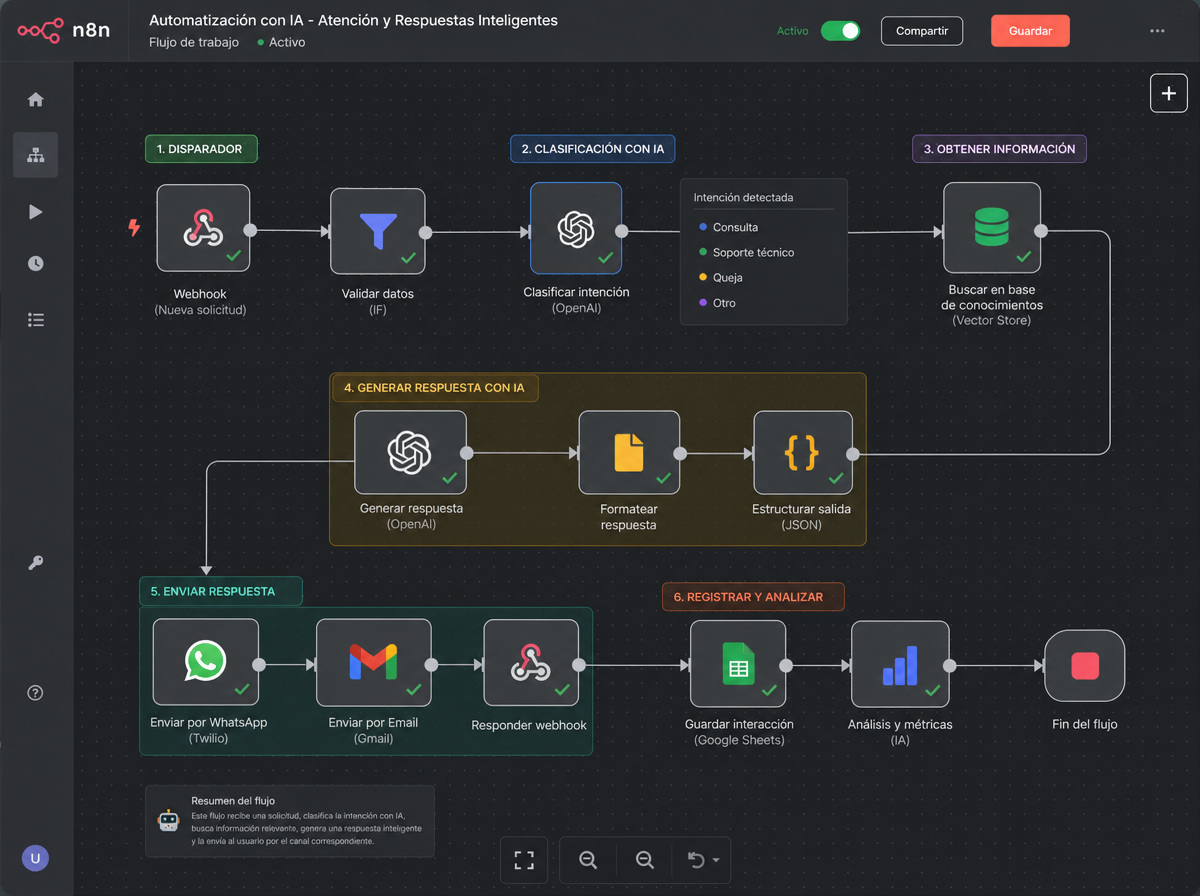The height and width of the screenshot is (896, 1200).
Task: Click the 1. DISPARADOR section label
Action: tap(200, 149)
